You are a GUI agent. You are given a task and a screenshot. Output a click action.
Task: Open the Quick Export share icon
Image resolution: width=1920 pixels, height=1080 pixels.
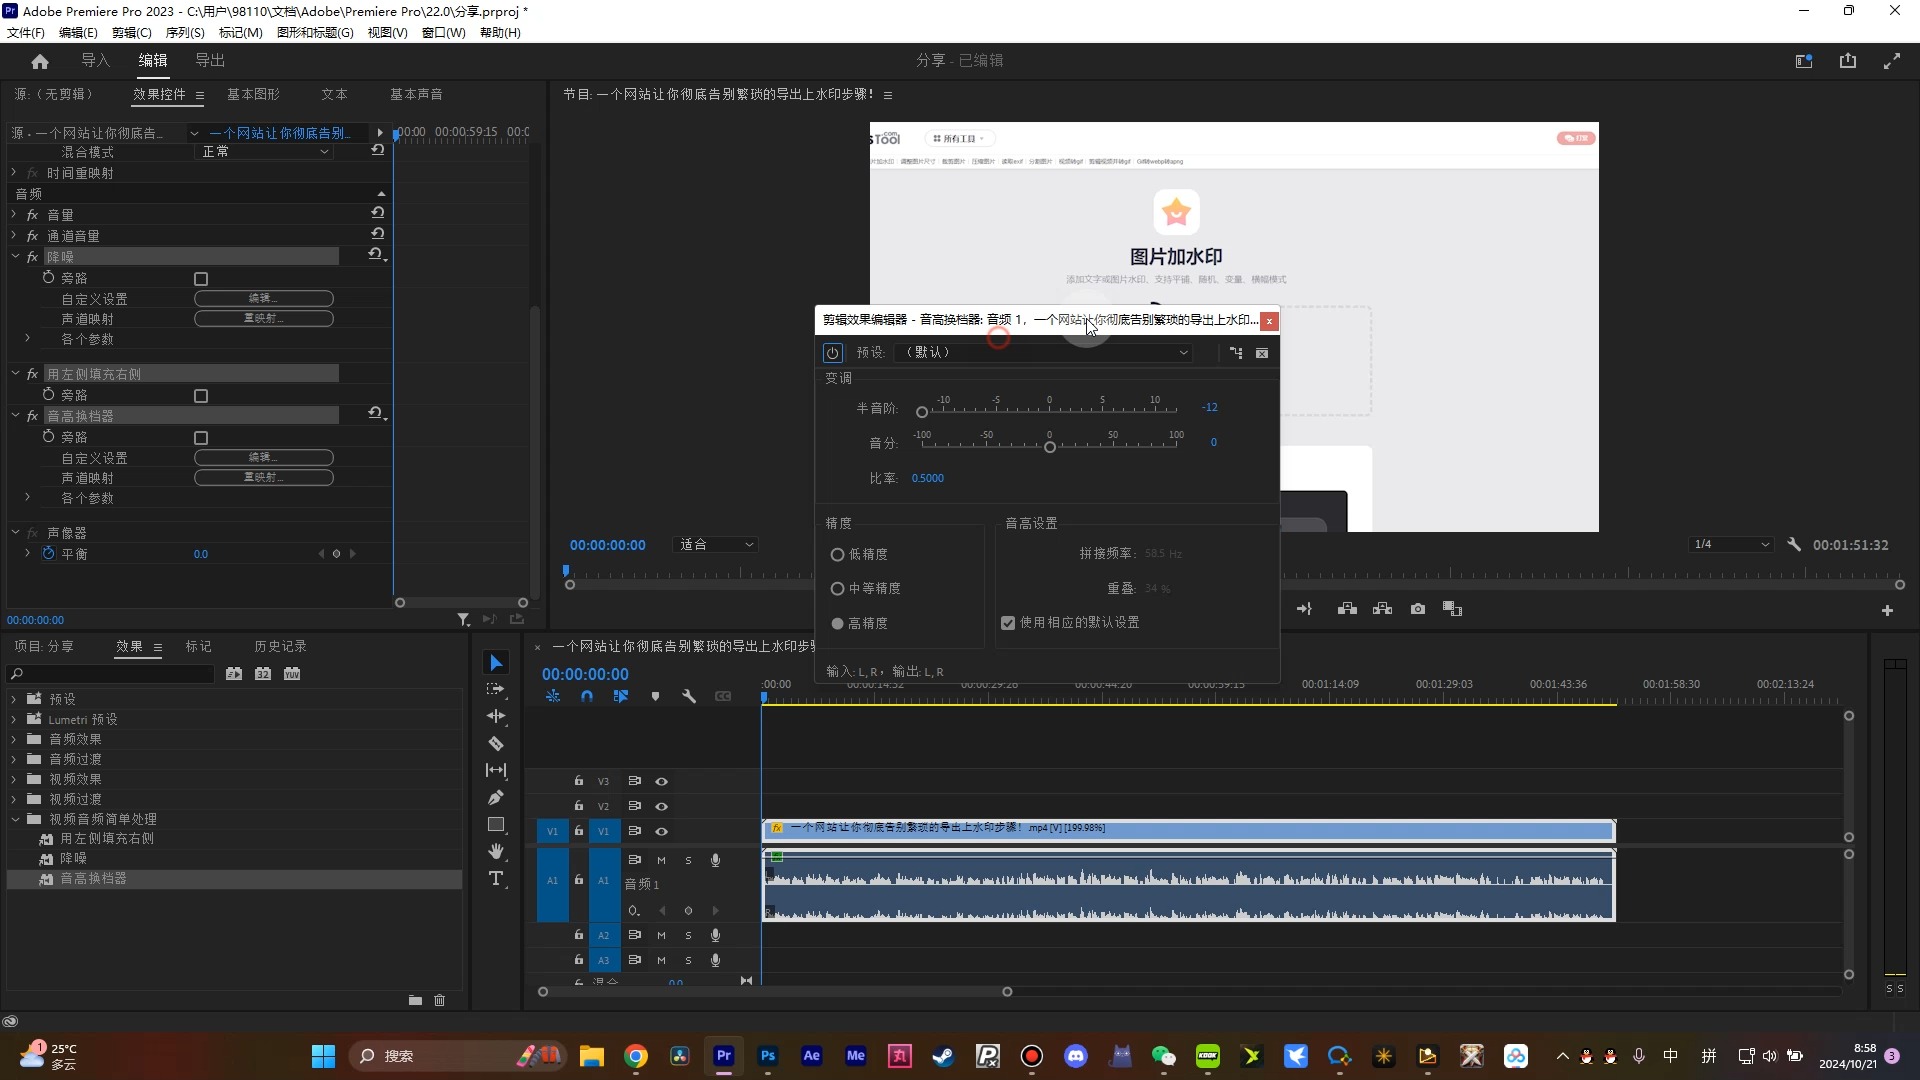coord(1848,61)
